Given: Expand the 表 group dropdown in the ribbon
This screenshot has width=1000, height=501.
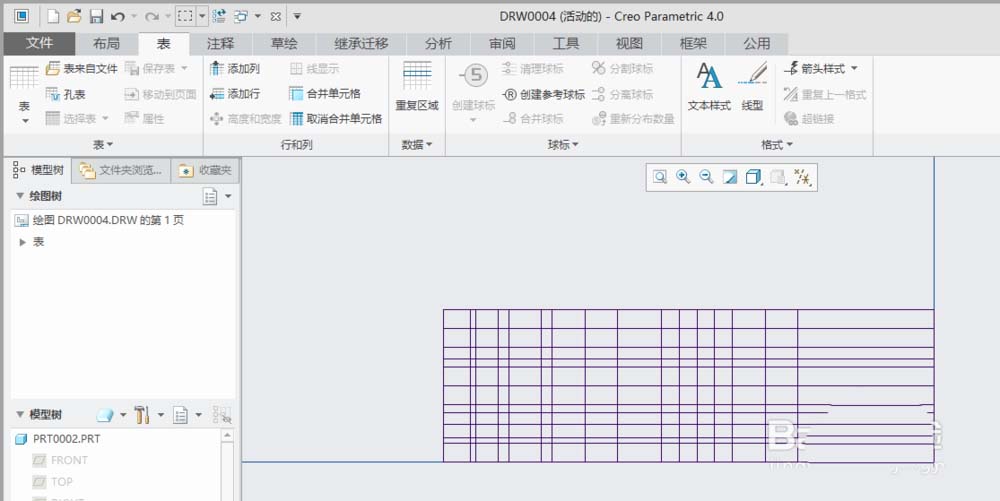Looking at the screenshot, I should pyautogui.click(x=103, y=145).
